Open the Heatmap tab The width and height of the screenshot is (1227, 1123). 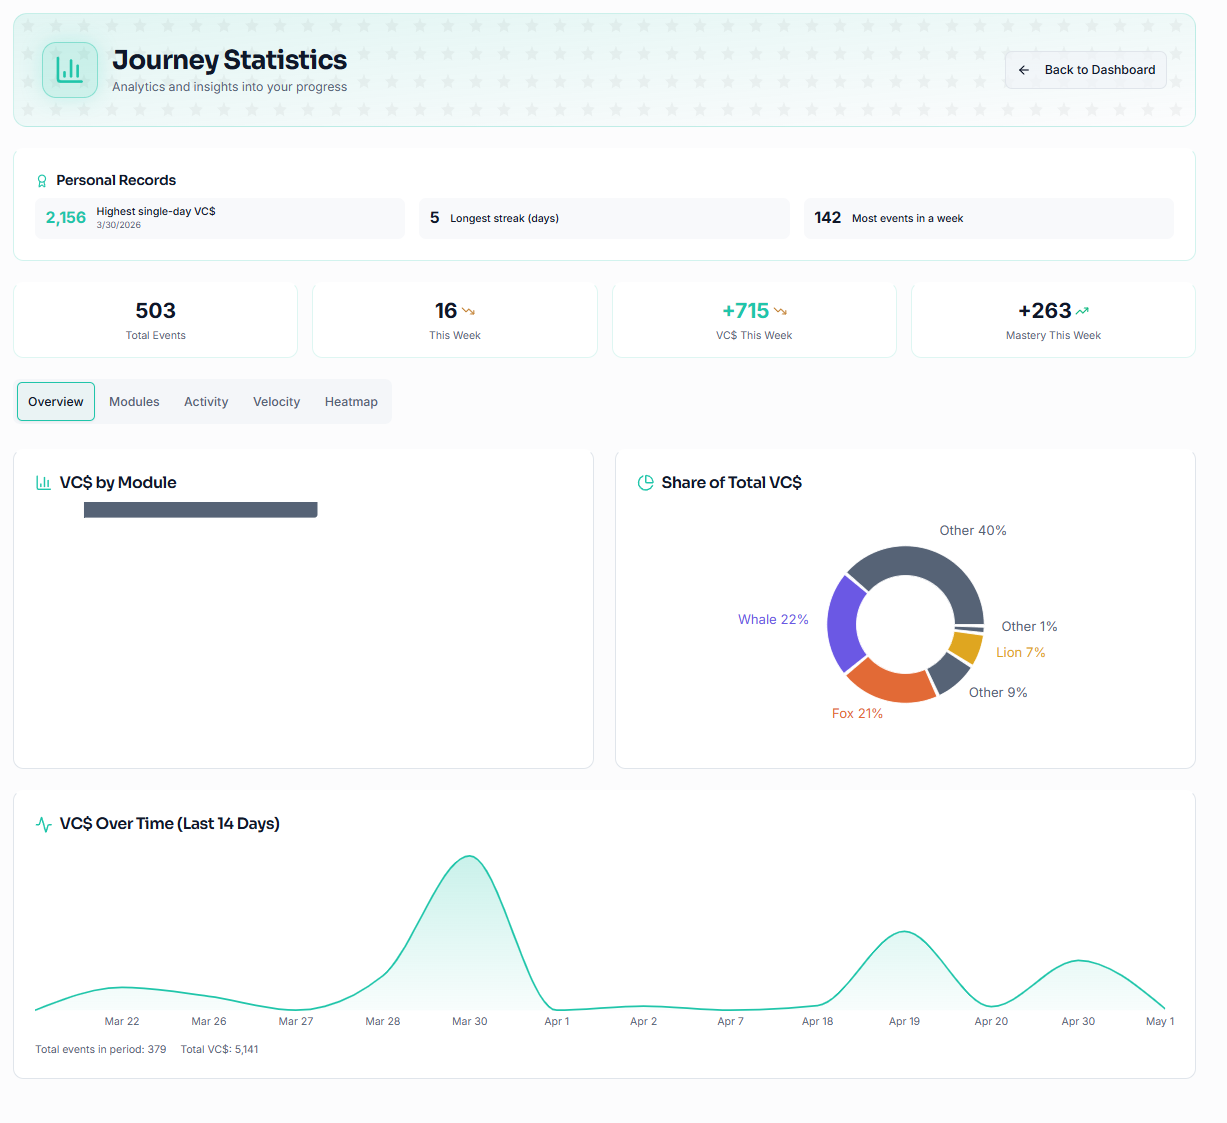(x=351, y=402)
